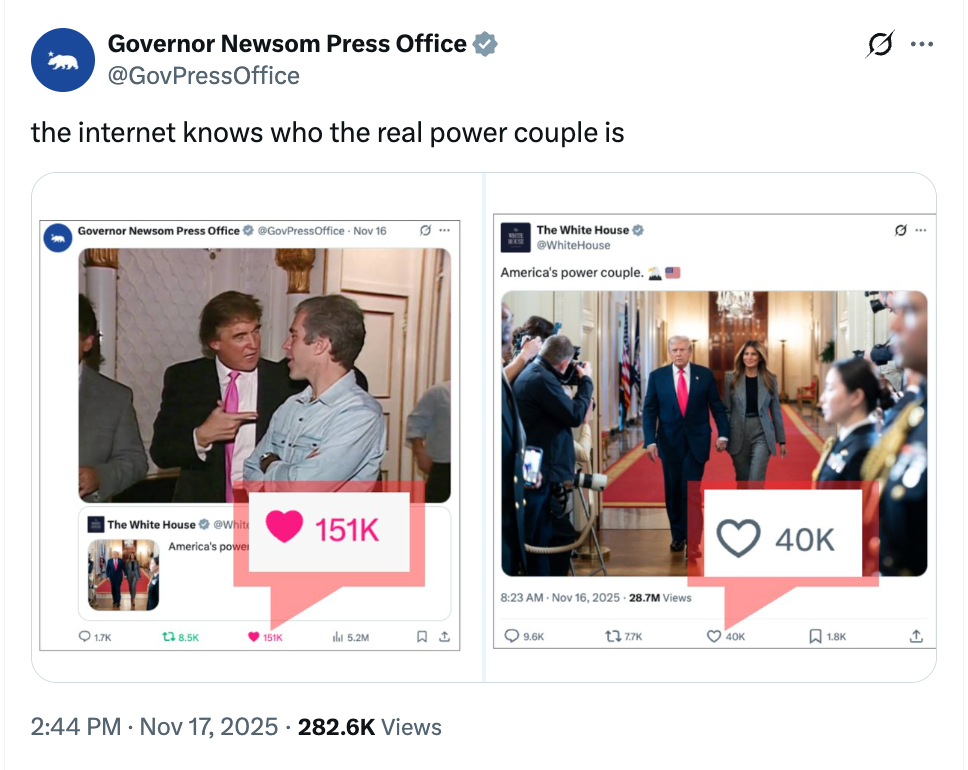Click the verified checkmark badge next to the name
This screenshot has height=770, width=968.
pyautogui.click(x=486, y=43)
